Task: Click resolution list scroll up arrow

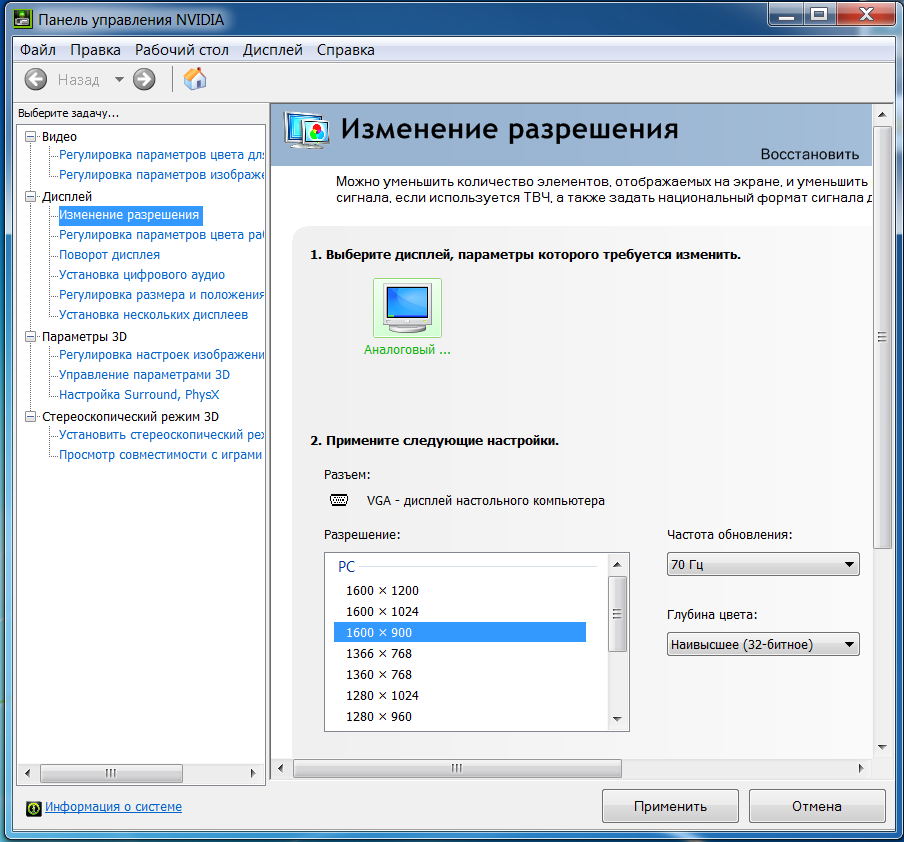Action: coord(617,565)
